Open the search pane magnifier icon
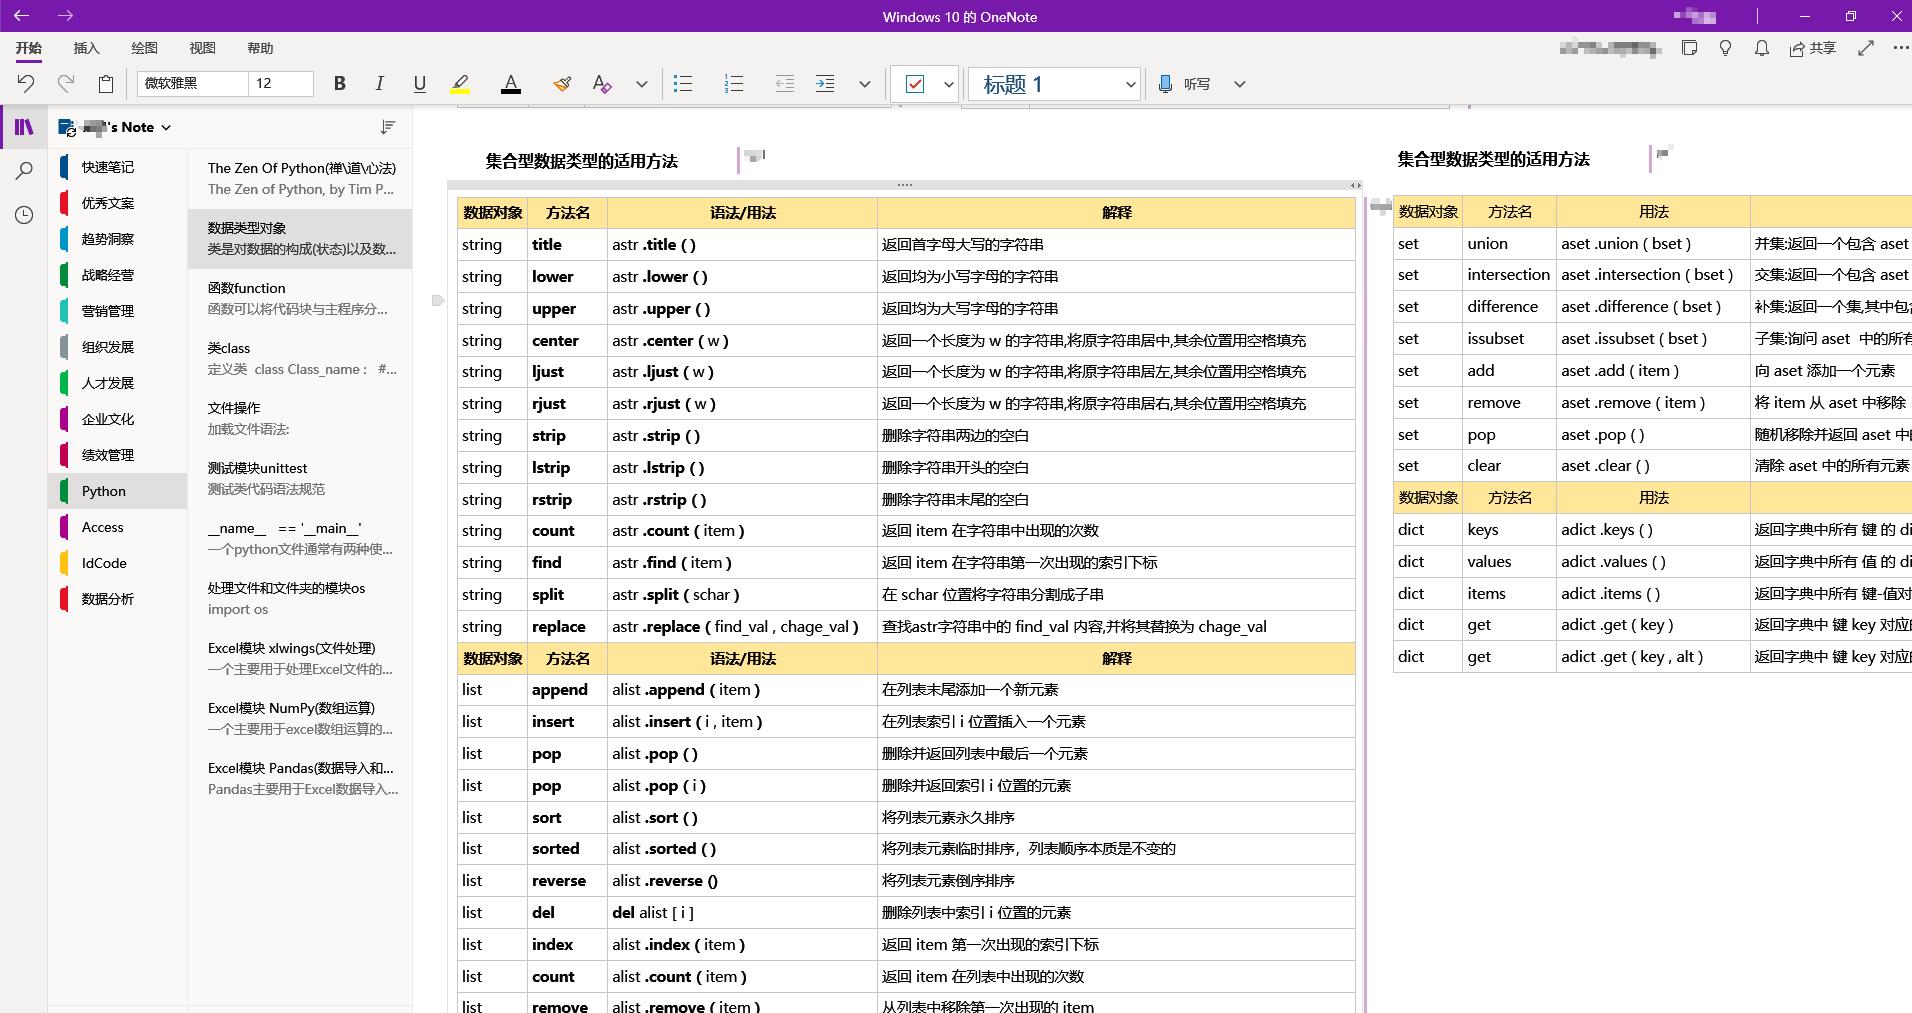The width and height of the screenshot is (1912, 1013). point(24,171)
